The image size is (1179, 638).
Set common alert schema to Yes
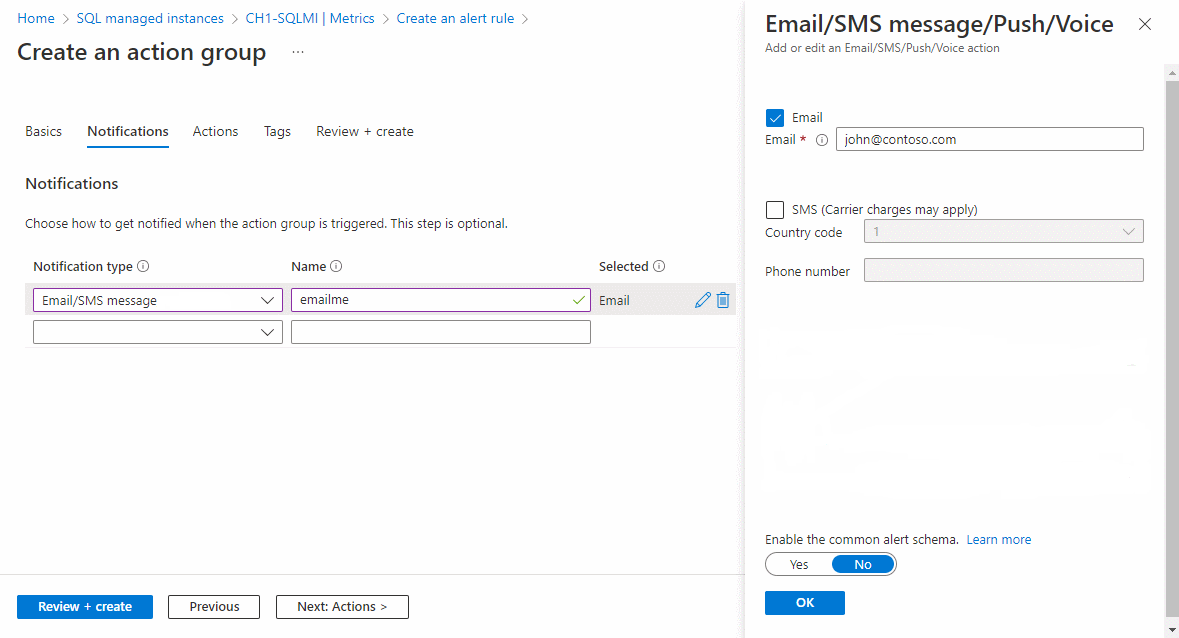pos(799,565)
